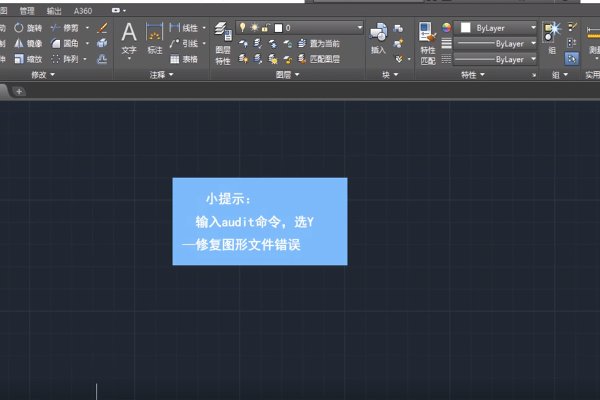Add a new drawing tab with plus
The image size is (600, 400).
(19, 91)
